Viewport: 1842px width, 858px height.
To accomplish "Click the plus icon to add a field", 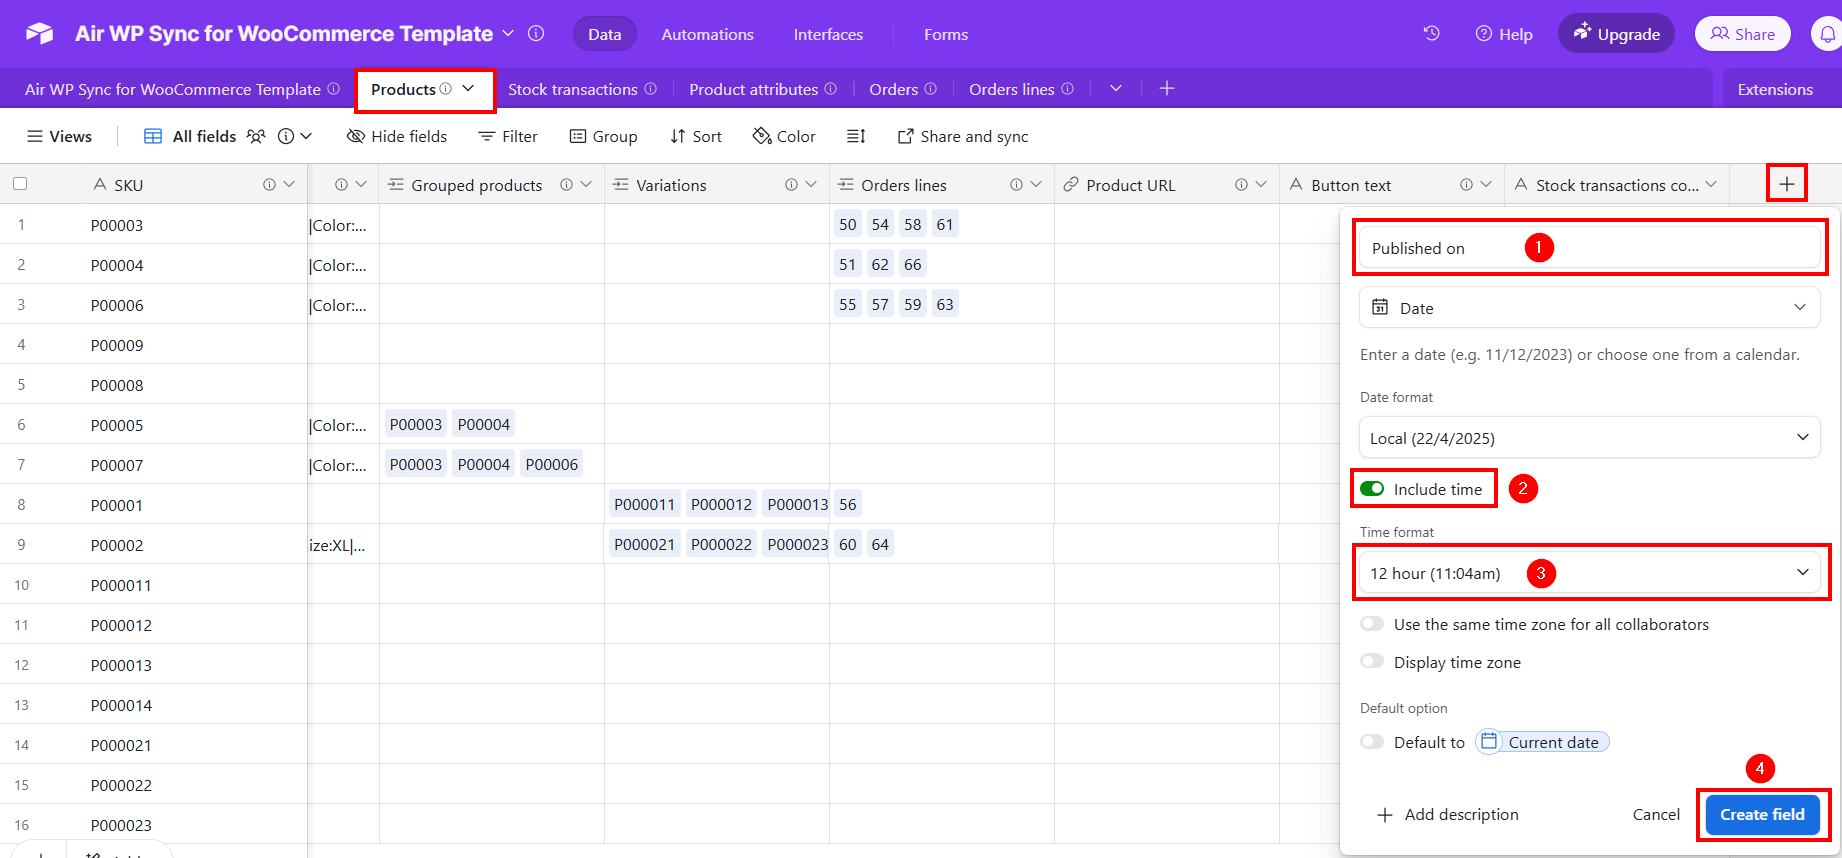I will pyautogui.click(x=1786, y=184).
